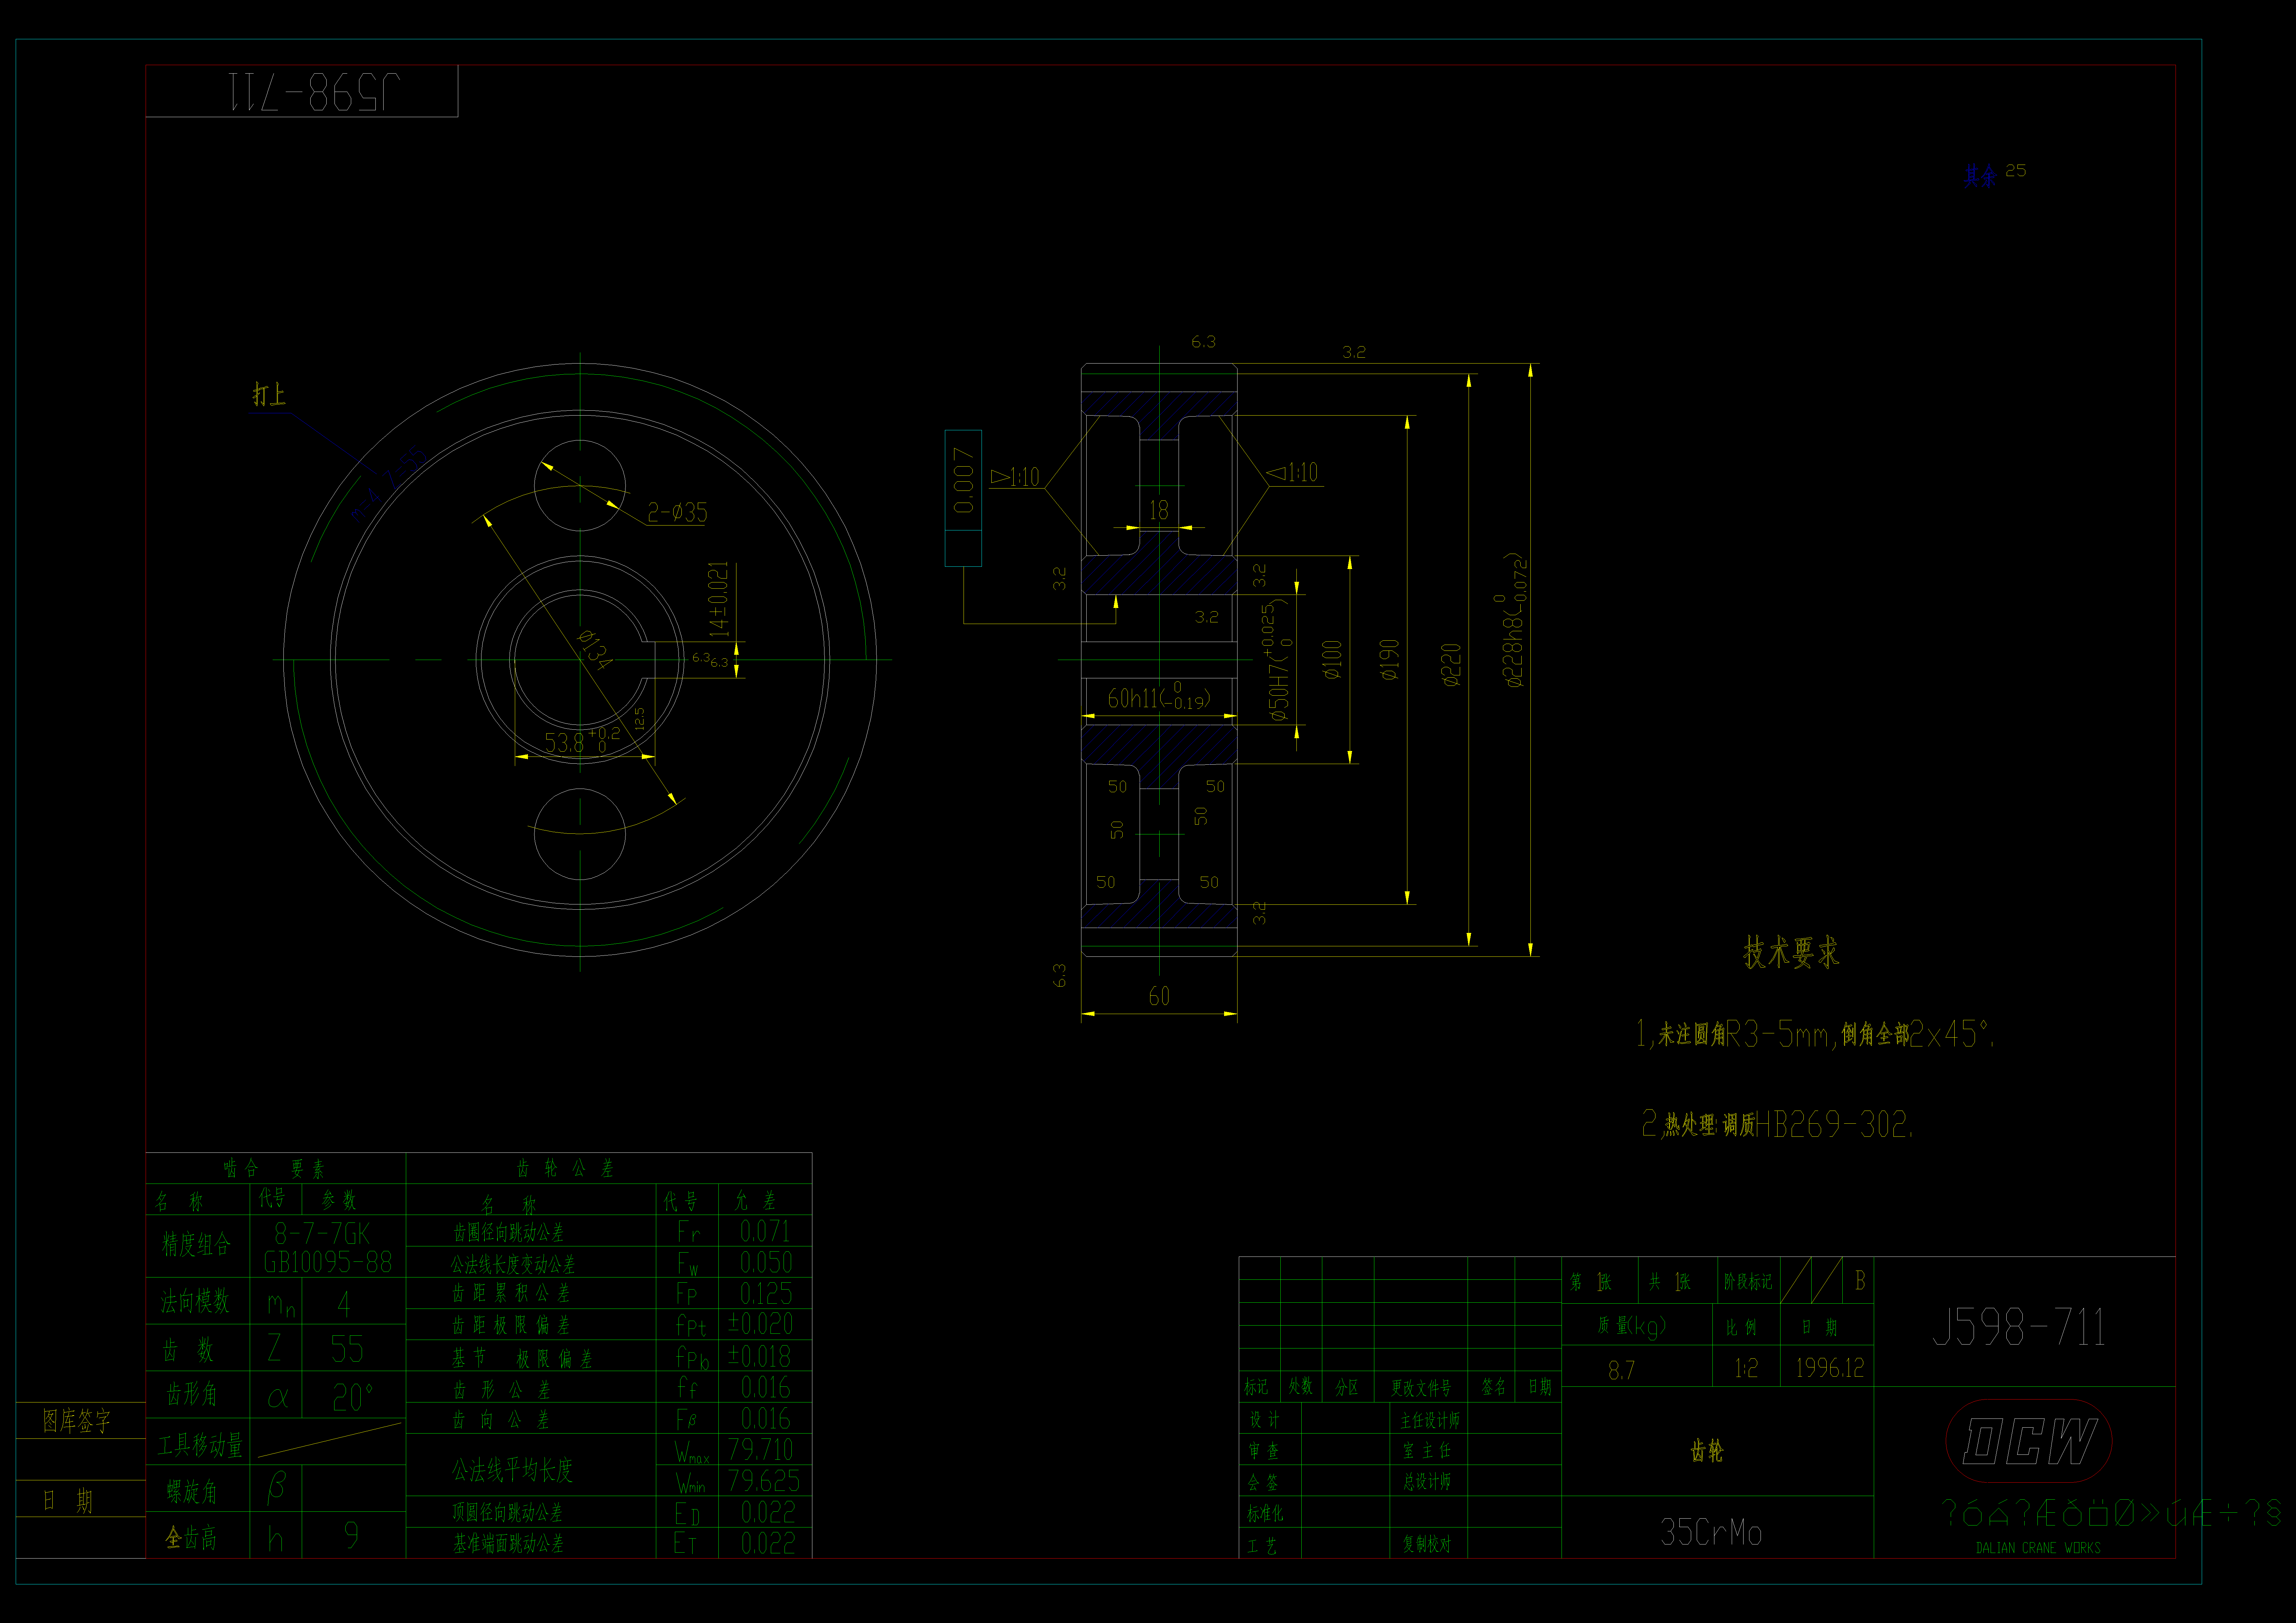Select the "ø100" hub diameter dimension

point(1332,660)
